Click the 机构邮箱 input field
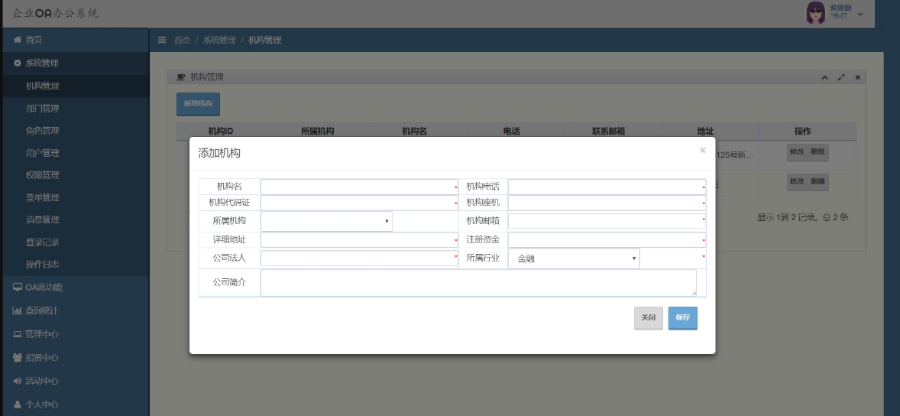This screenshot has width=900, height=416. click(607, 221)
